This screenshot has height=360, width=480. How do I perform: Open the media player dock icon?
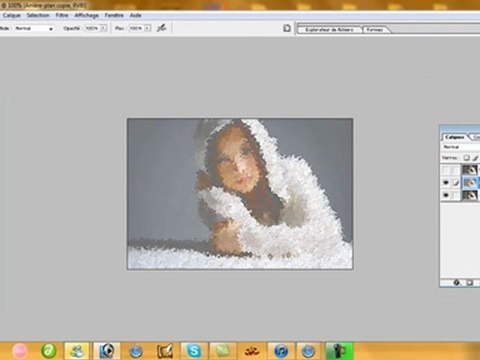pos(107,351)
